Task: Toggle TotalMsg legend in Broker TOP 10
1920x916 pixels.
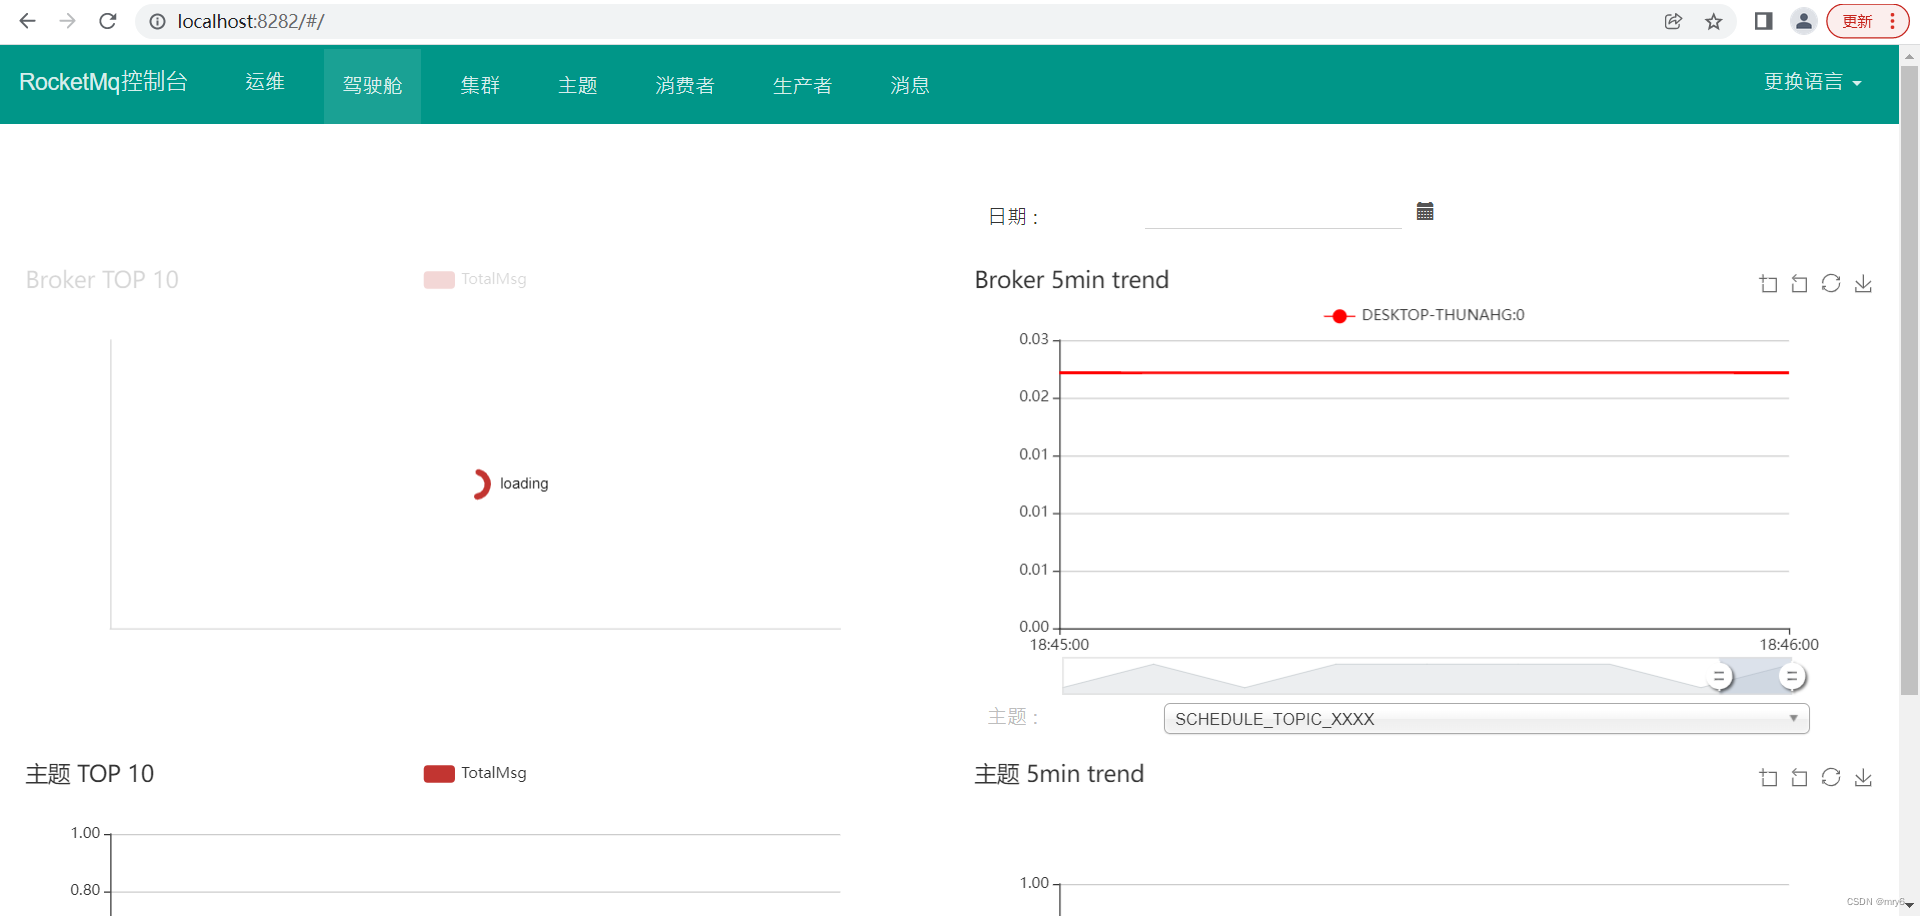Action: pos(475,279)
